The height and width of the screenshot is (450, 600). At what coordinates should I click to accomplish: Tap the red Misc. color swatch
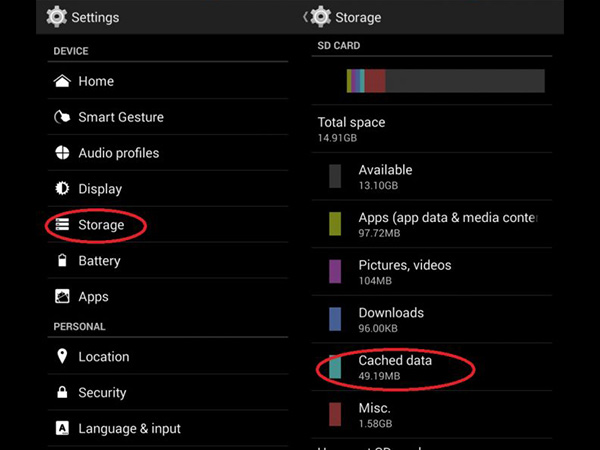click(x=336, y=414)
